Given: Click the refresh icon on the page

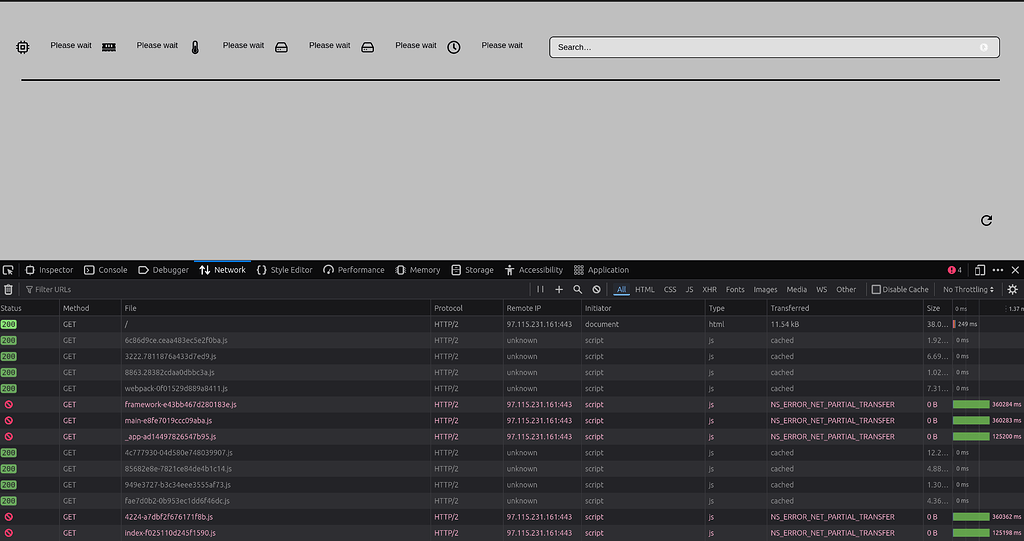Looking at the screenshot, I should coord(987,220).
